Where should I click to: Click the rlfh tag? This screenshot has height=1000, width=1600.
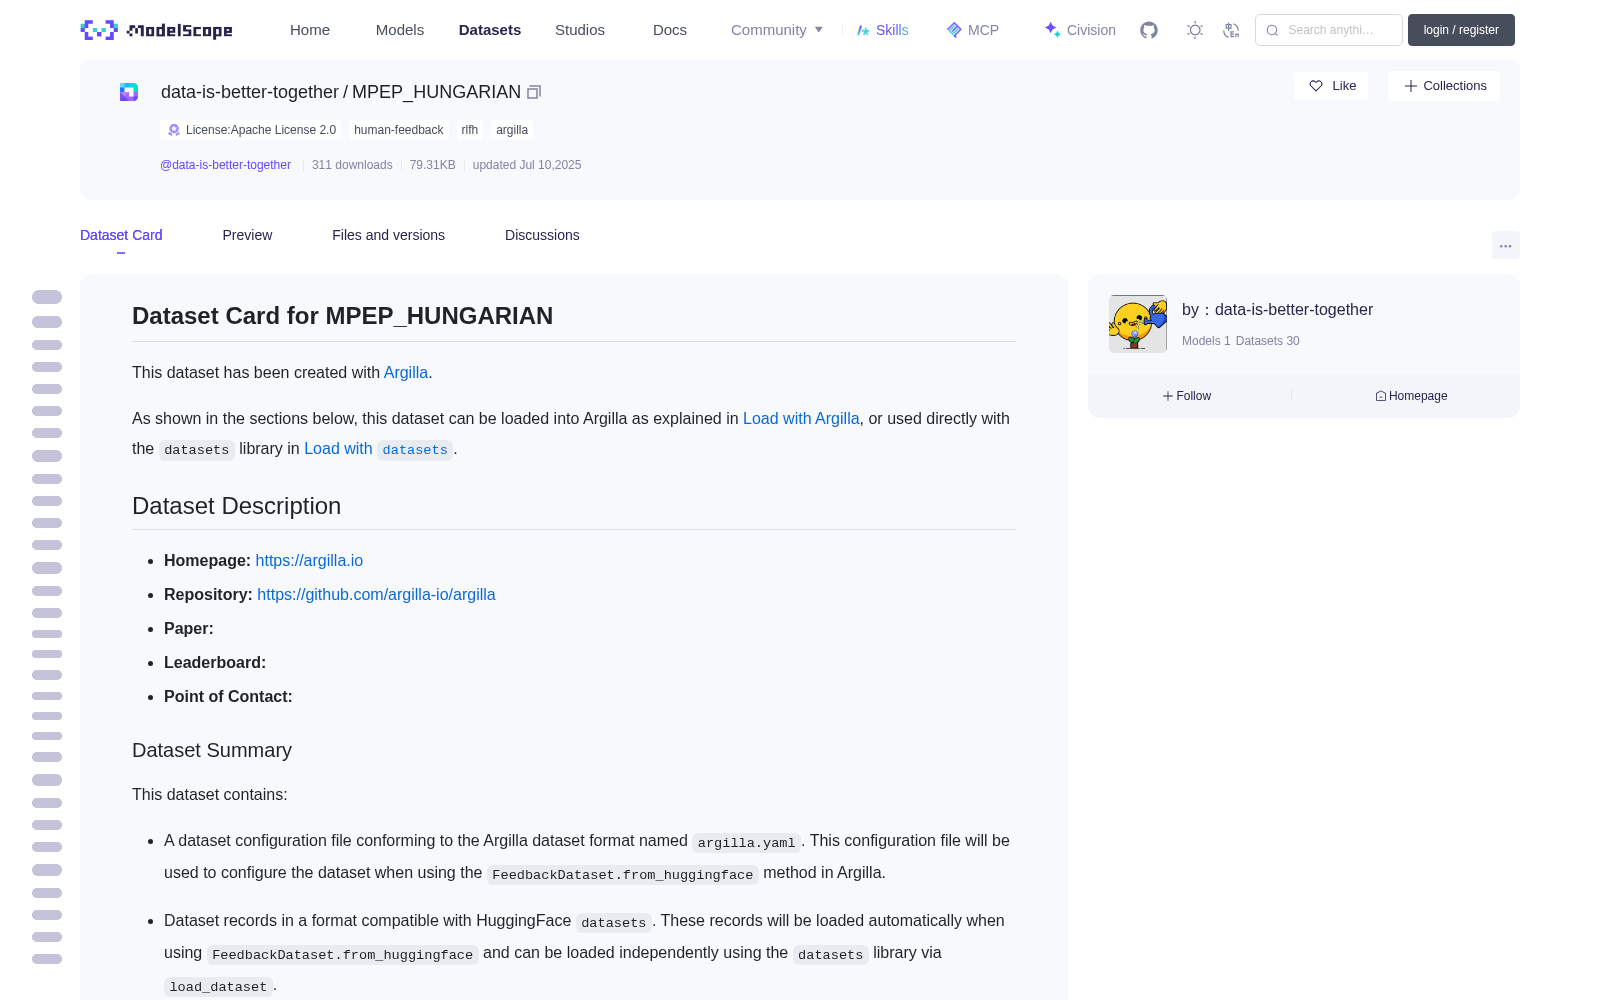(470, 130)
